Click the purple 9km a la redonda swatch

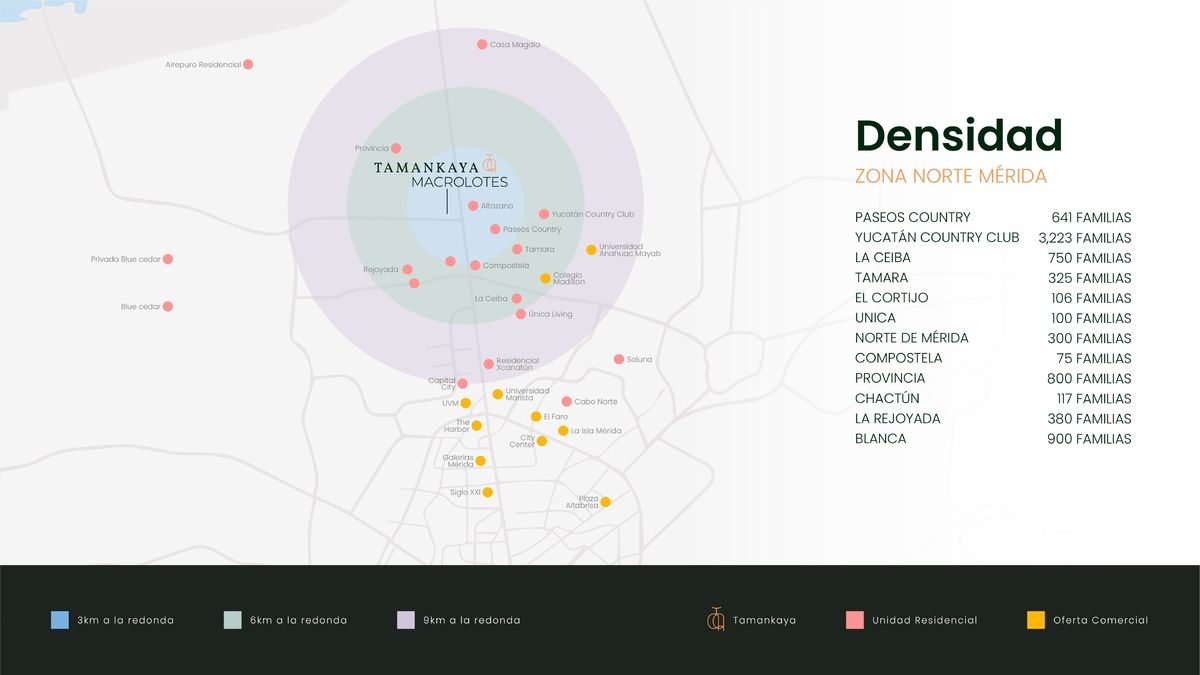[406, 620]
